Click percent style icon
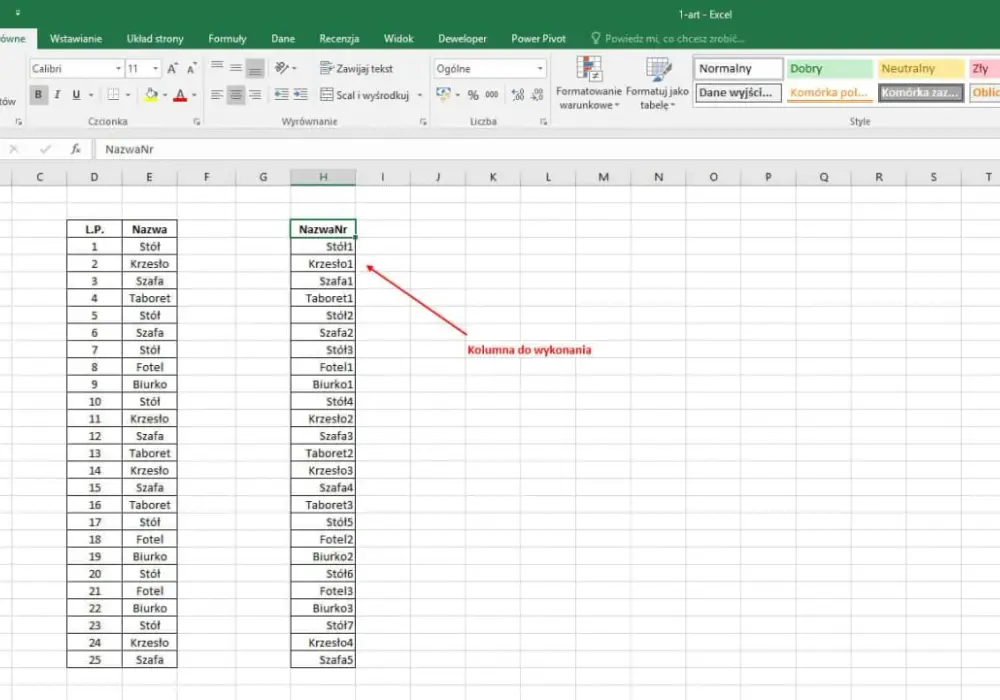 tap(473, 95)
